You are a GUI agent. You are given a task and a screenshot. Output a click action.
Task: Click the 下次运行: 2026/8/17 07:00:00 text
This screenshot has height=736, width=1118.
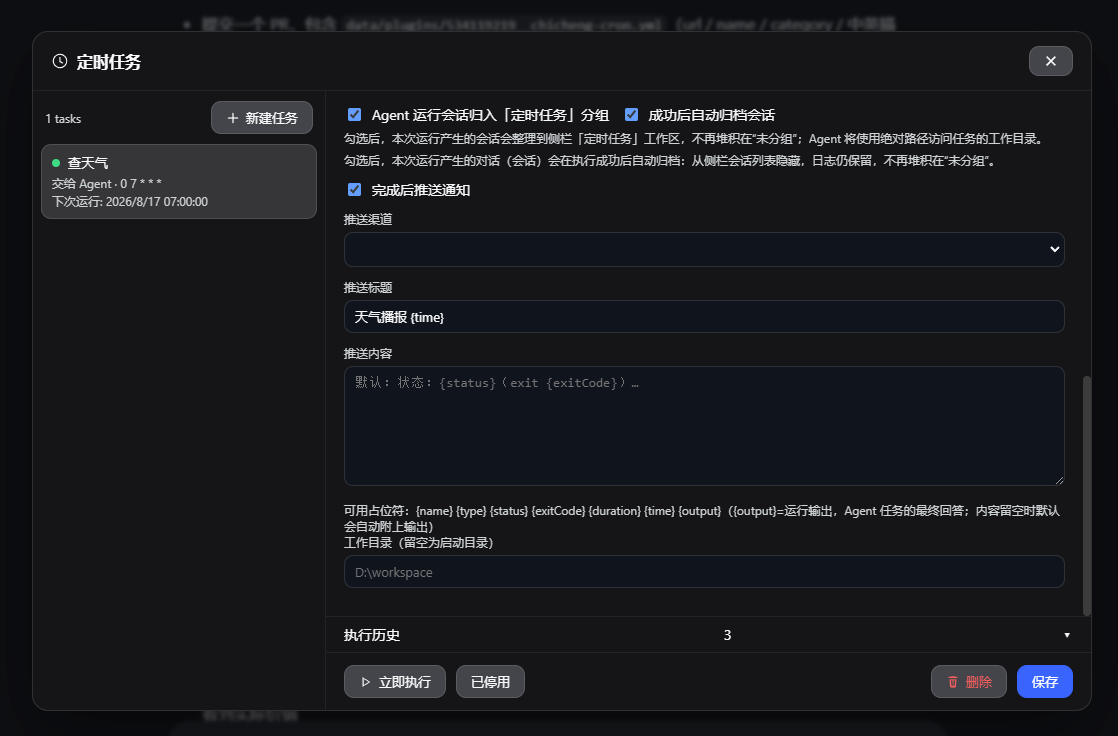click(130, 202)
